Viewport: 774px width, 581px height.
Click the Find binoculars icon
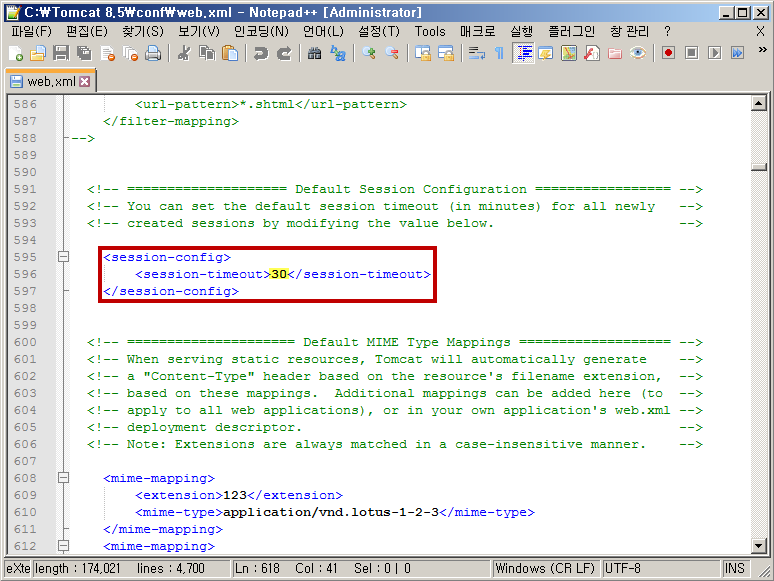pos(314,53)
